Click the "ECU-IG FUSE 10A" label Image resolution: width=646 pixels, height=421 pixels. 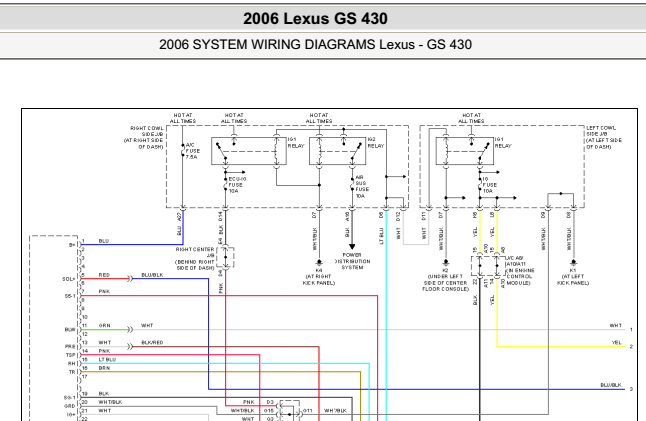tap(237, 185)
